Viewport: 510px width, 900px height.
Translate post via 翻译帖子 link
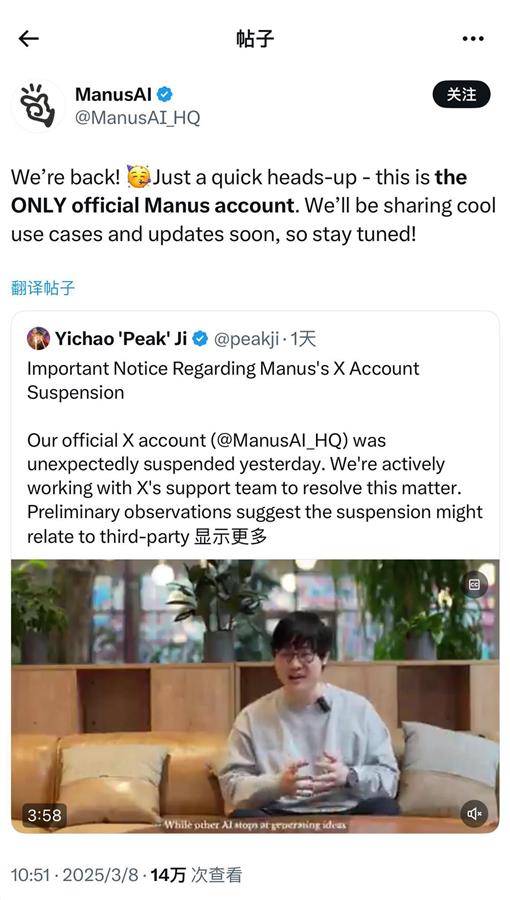pyautogui.click(x=43, y=288)
